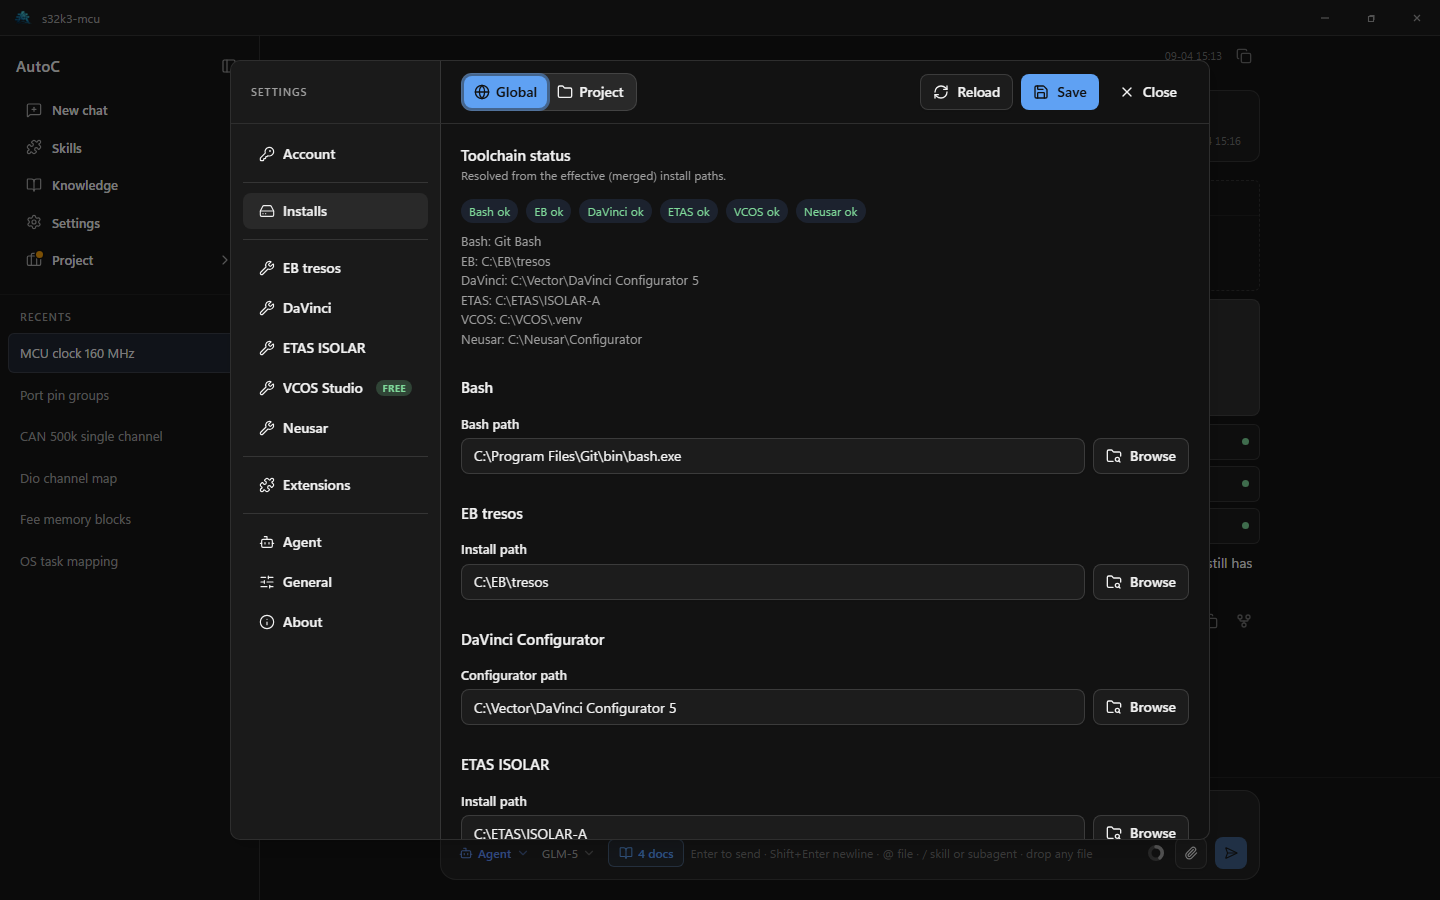The height and width of the screenshot is (900, 1440).
Task: Open the Agent mode dropdown
Action: 493,854
